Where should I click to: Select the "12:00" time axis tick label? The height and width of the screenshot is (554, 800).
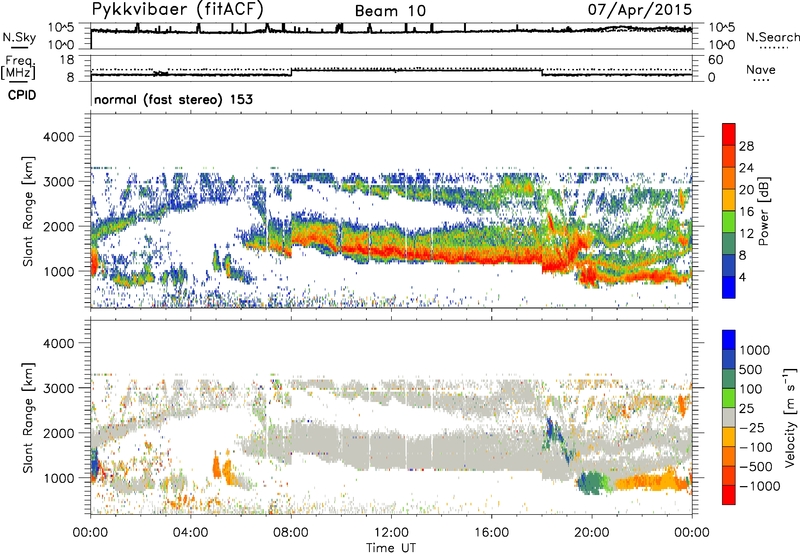[x=391, y=533]
